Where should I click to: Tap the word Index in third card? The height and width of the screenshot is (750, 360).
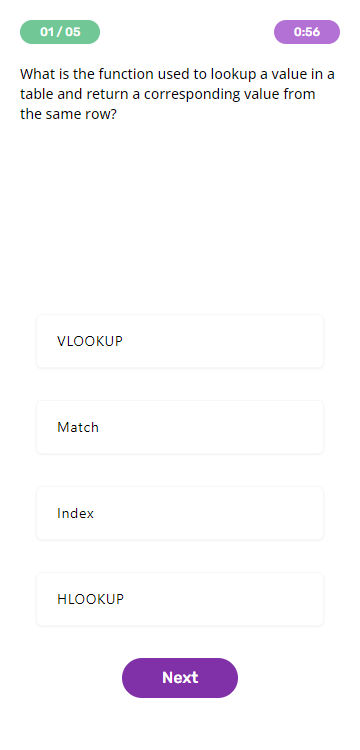tap(76, 513)
